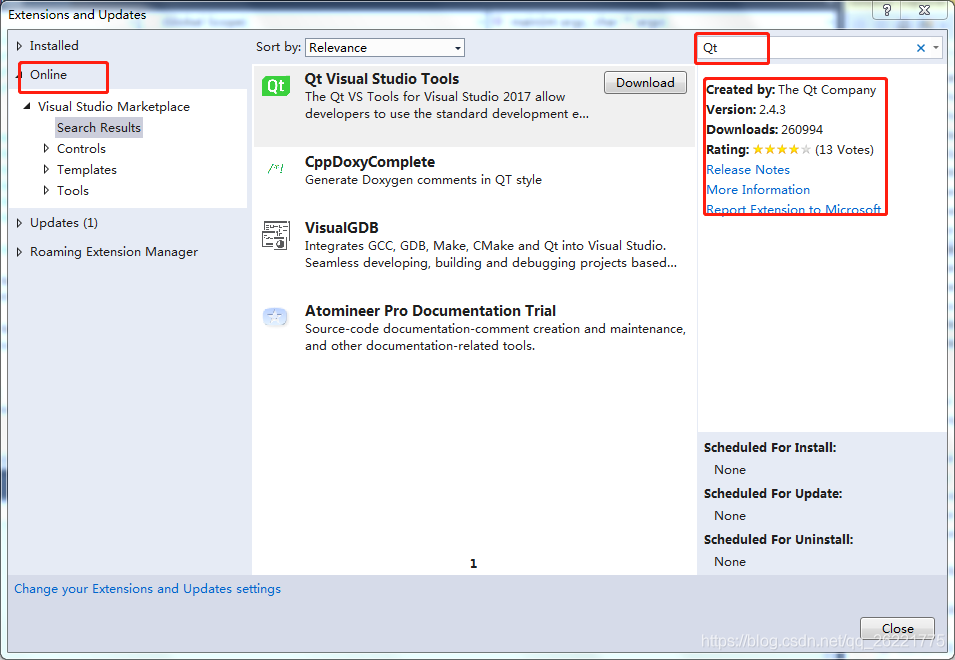The width and height of the screenshot is (955, 660).
Task: Open the Release Notes link
Action: click(x=748, y=170)
